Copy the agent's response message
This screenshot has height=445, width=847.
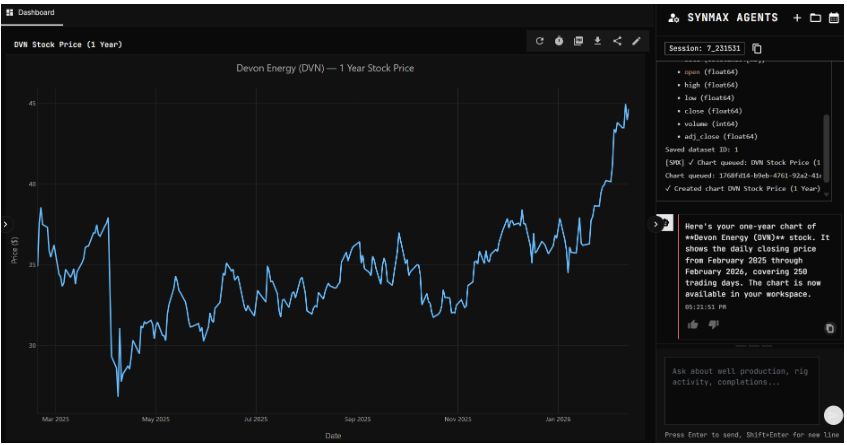(x=830, y=328)
